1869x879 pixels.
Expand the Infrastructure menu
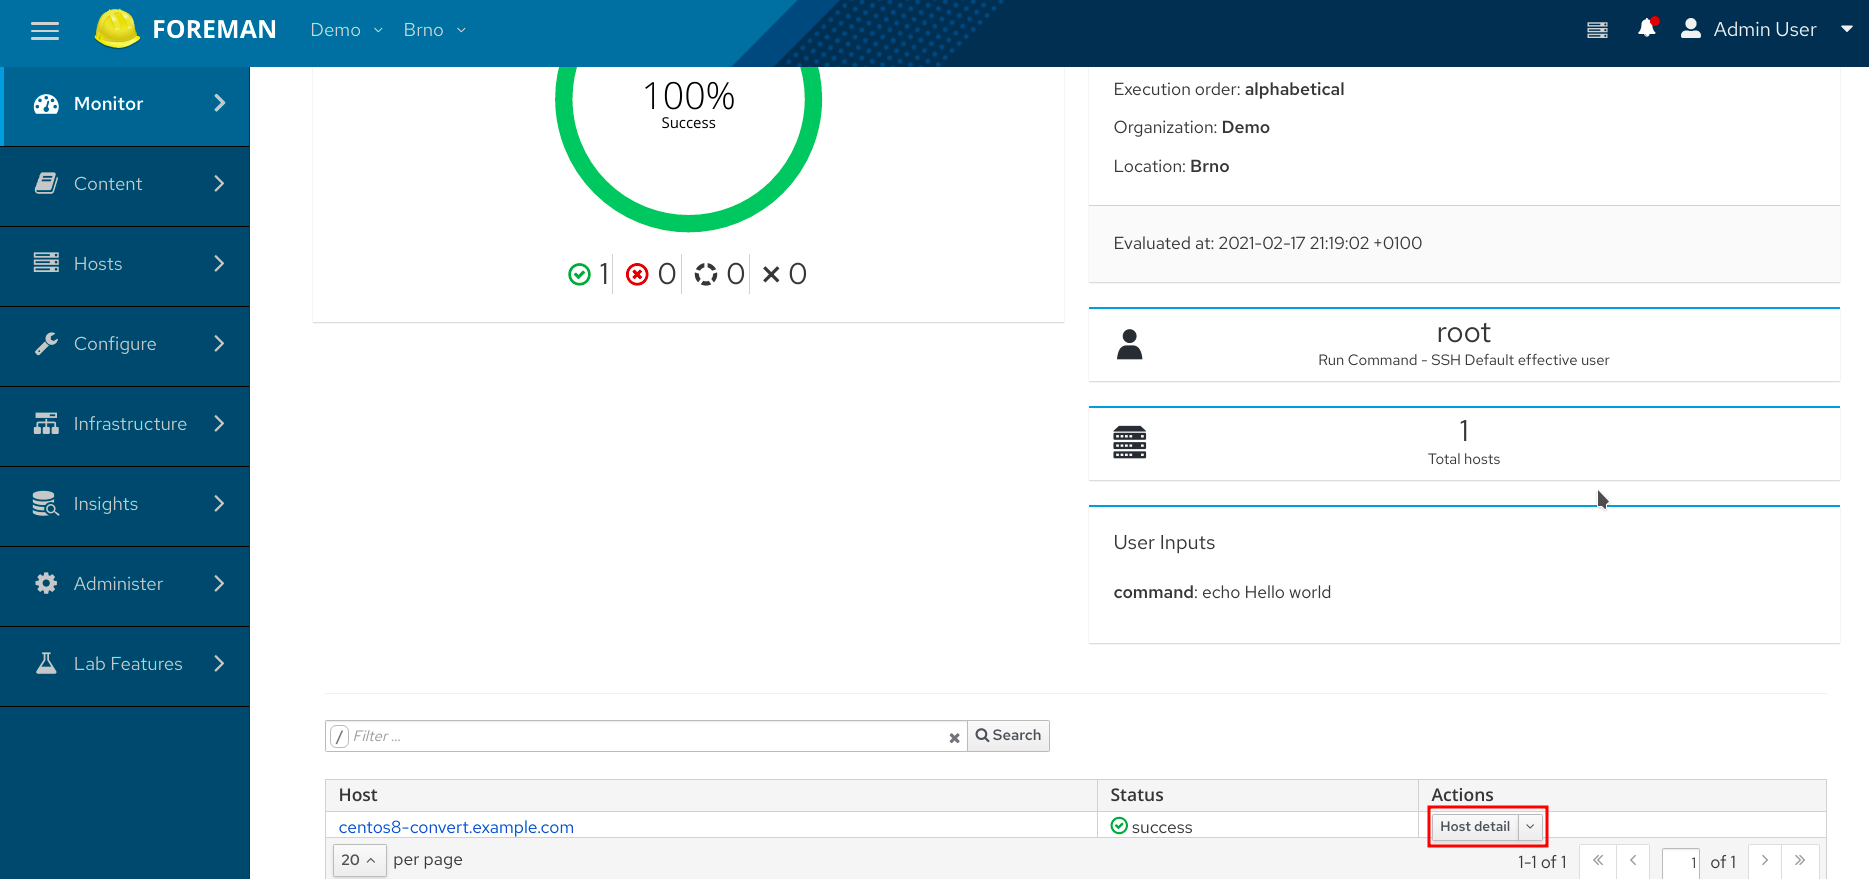tap(125, 424)
